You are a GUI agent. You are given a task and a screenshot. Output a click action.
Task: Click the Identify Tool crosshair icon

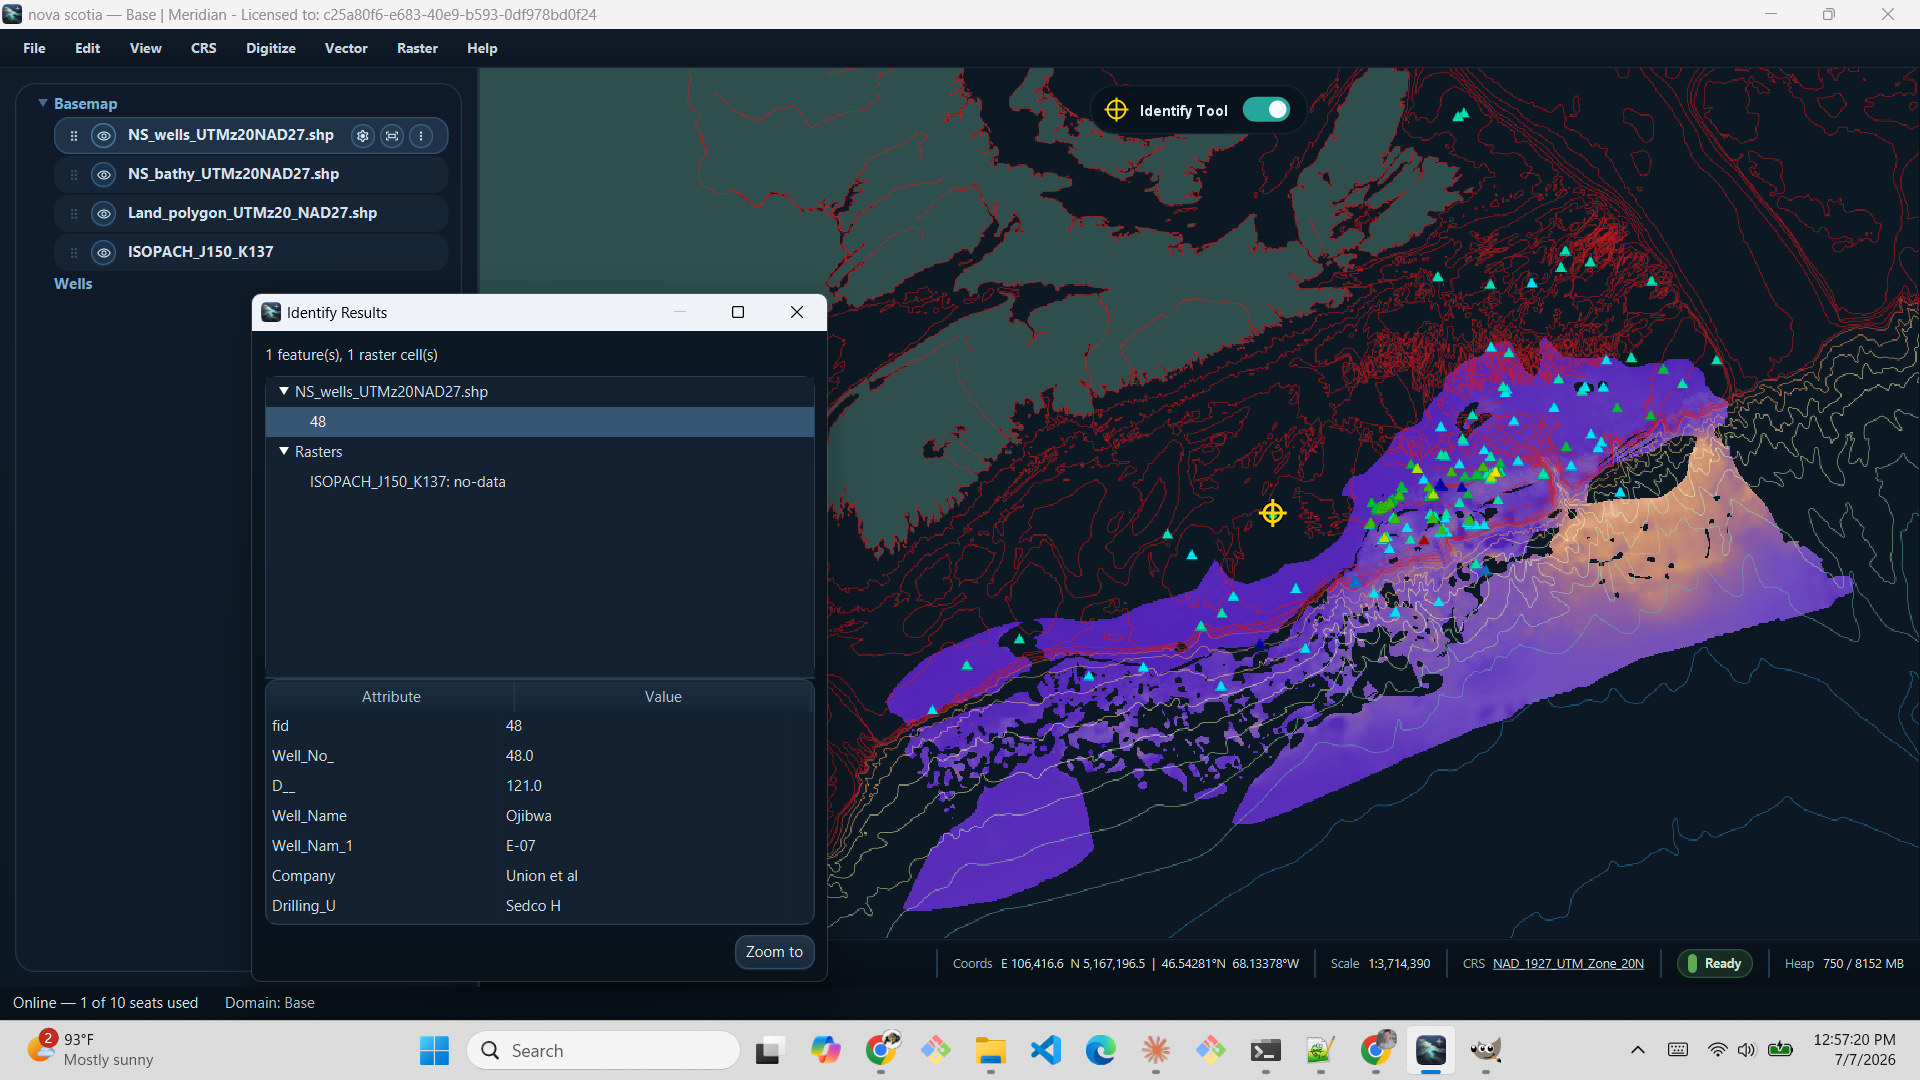(x=1116, y=110)
